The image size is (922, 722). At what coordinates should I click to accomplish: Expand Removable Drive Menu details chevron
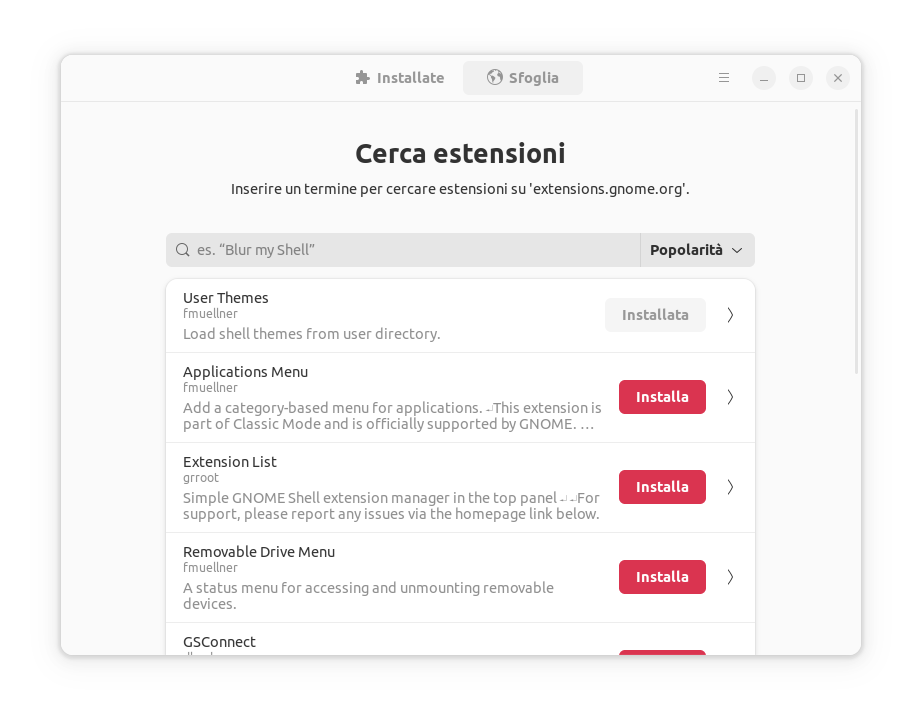point(730,577)
